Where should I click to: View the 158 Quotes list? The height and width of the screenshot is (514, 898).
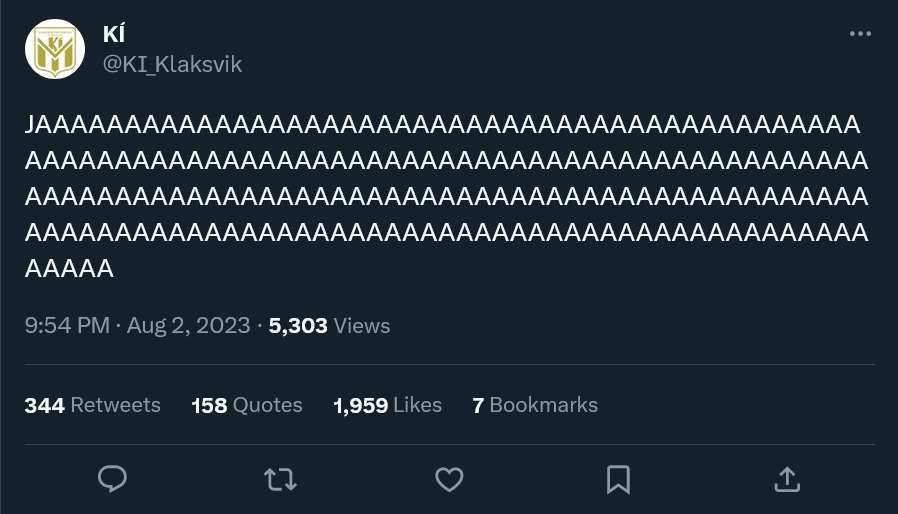tap(247, 405)
